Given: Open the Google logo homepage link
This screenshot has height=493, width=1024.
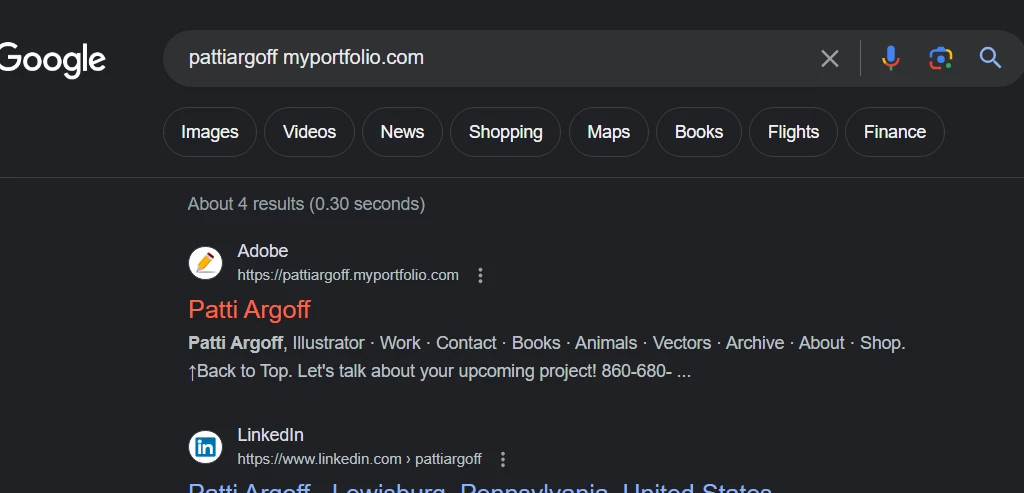Looking at the screenshot, I should point(52,60).
